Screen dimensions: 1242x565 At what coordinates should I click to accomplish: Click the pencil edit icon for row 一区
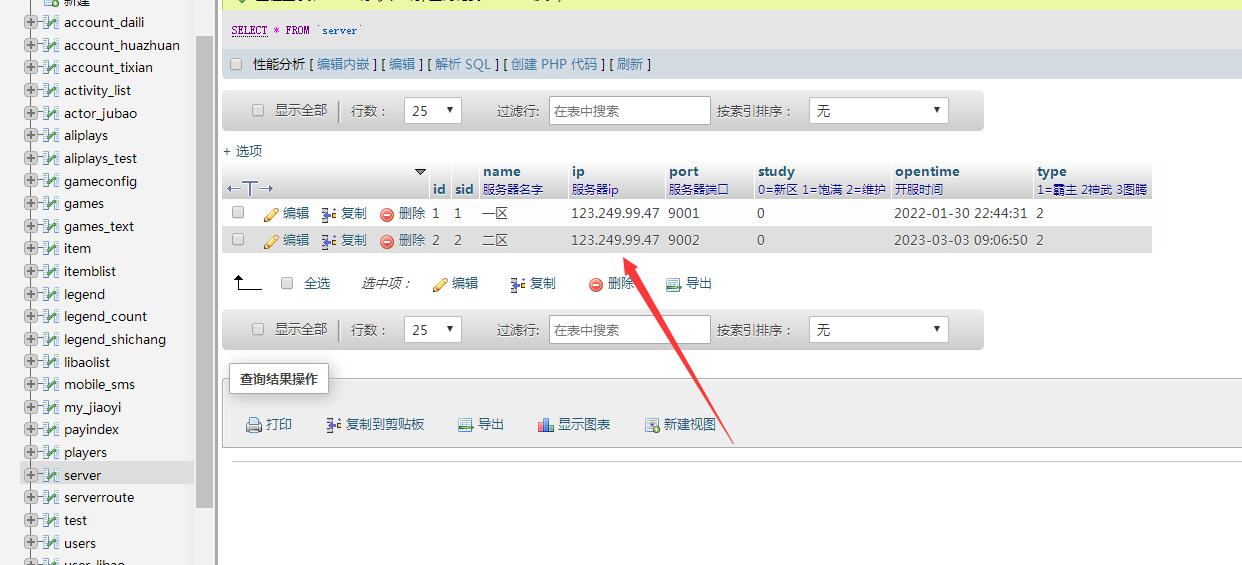click(271, 214)
